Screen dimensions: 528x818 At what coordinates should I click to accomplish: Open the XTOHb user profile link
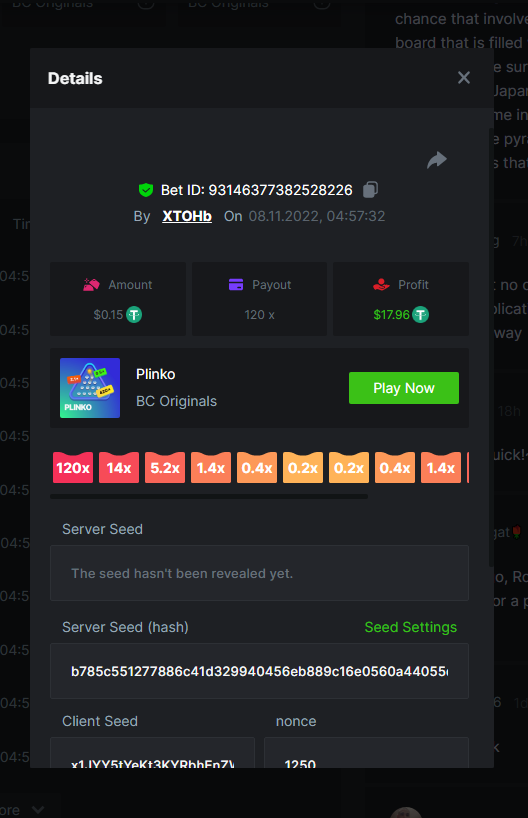coord(187,216)
